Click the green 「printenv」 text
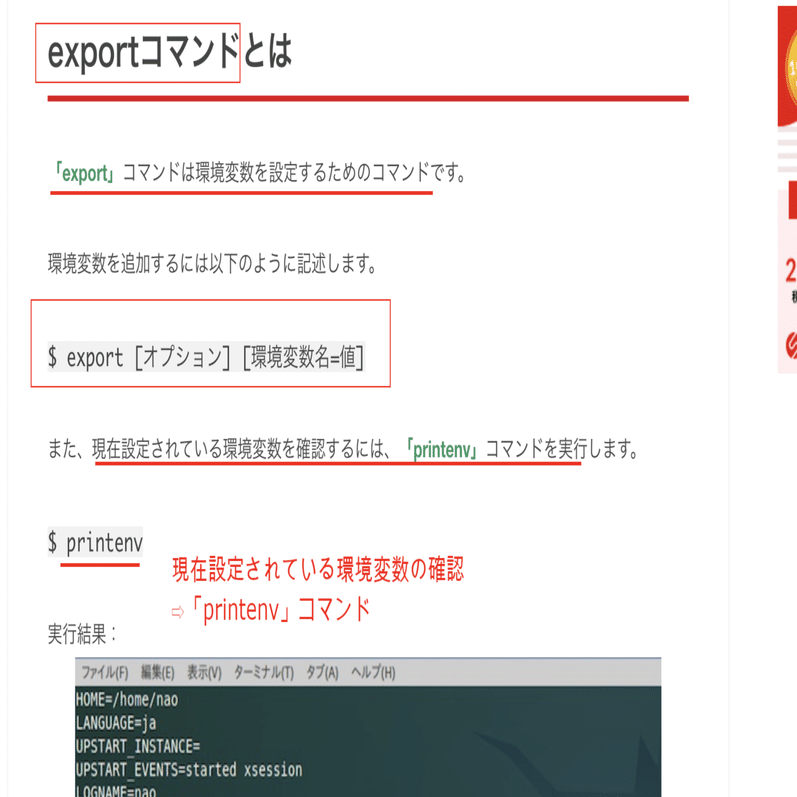This screenshot has height=797, width=797. [443, 449]
